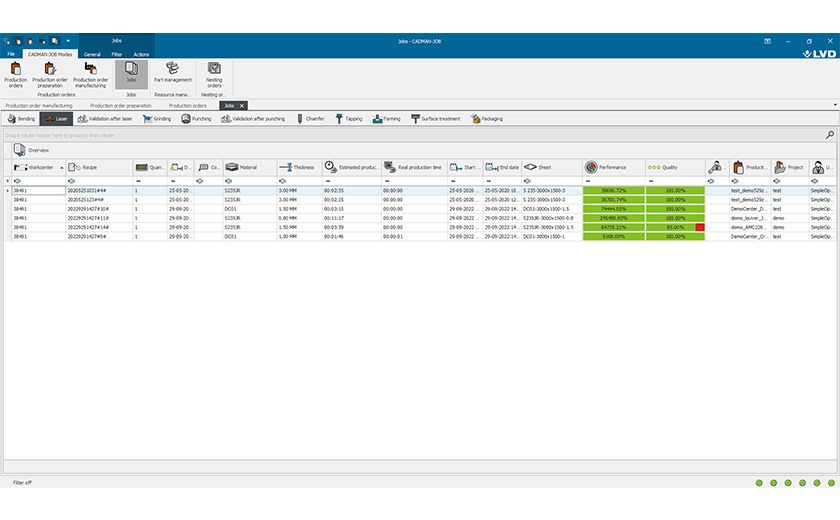Sort by Workcenter column header
This screenshot has height=520, width=840.
tap(39, 168)
